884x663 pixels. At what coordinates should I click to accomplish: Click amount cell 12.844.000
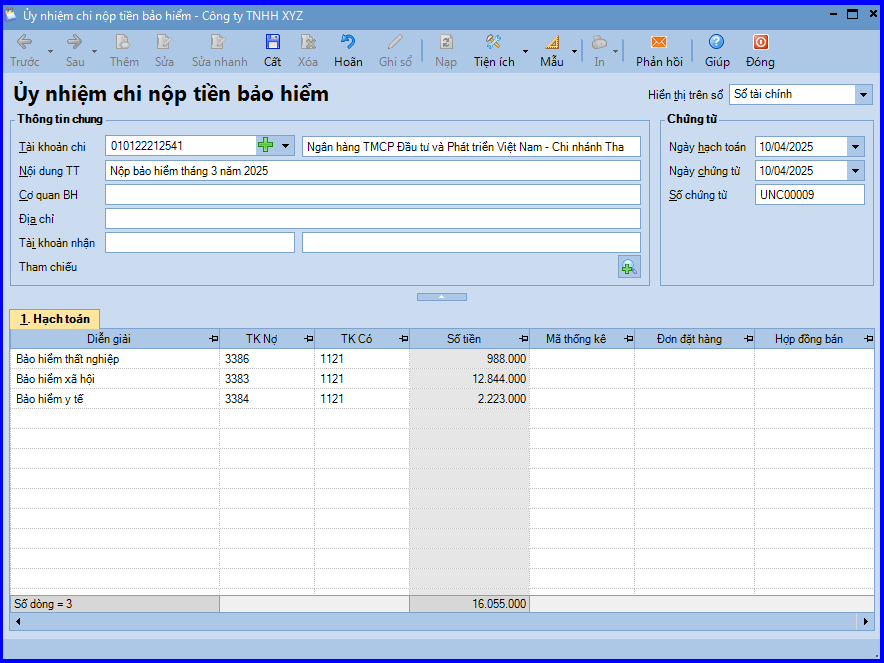(x=470, y=379)
